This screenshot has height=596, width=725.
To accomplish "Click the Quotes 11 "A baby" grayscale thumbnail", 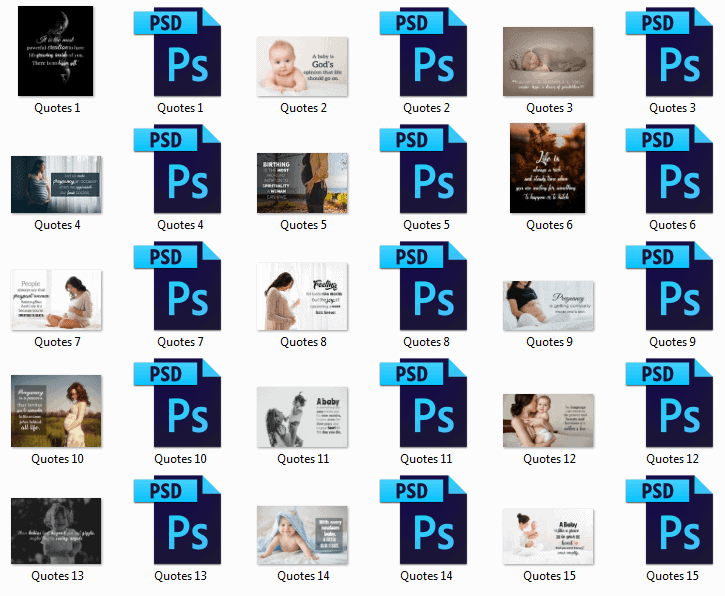I will pyautogui.click(x=302, y=417).
